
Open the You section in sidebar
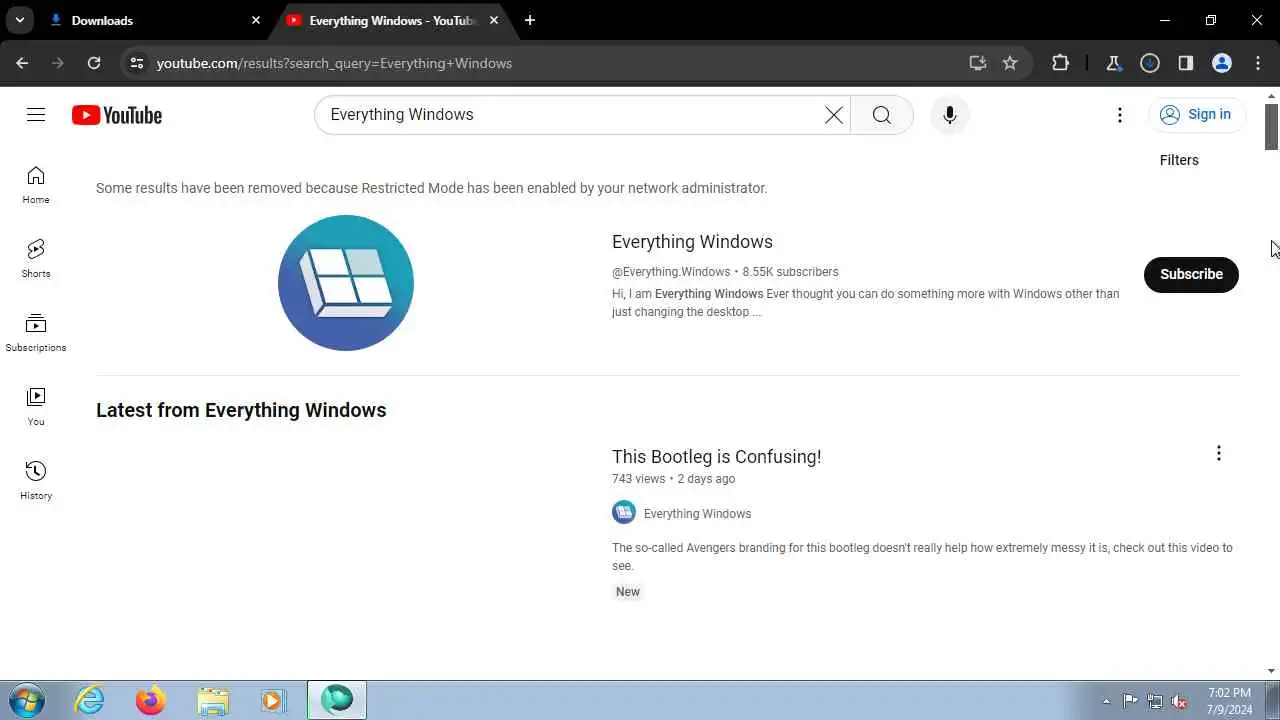(x=36, y=407)
